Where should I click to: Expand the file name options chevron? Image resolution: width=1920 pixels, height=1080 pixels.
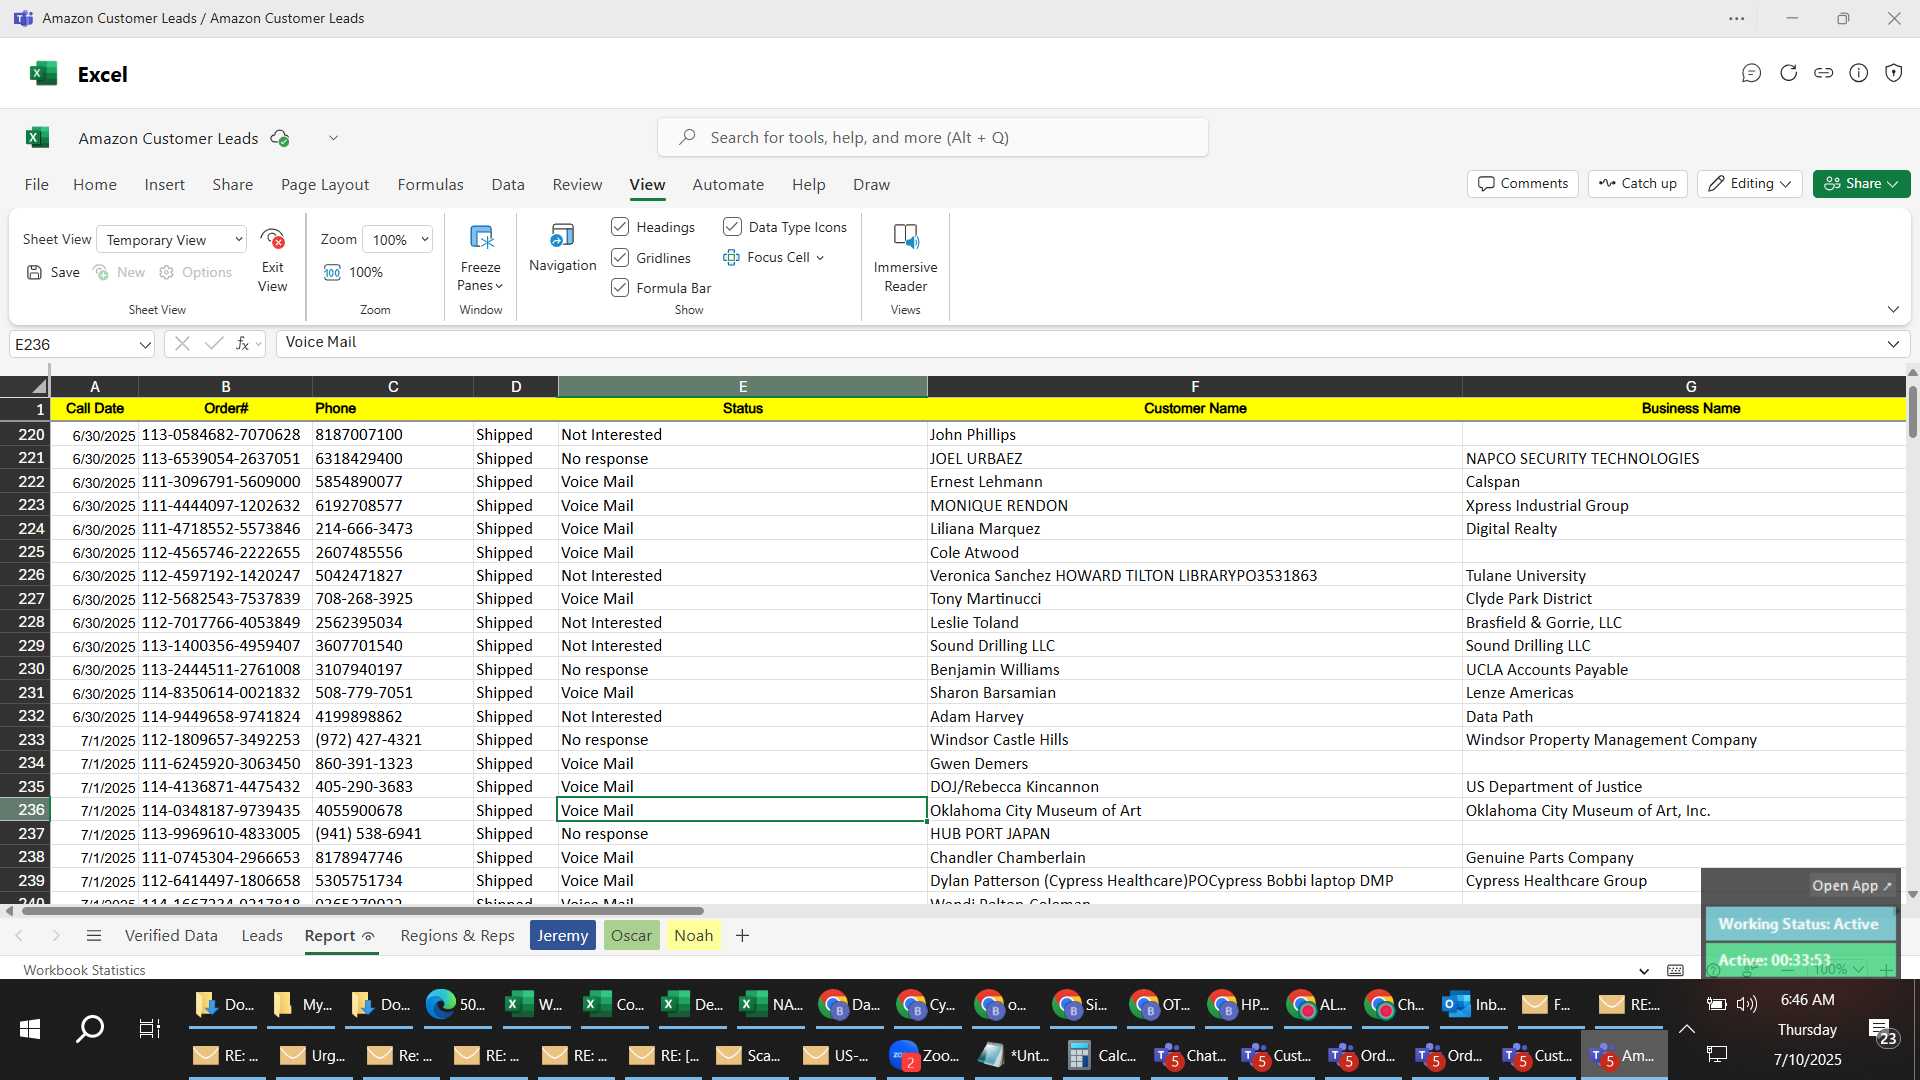tap(333, 138)
